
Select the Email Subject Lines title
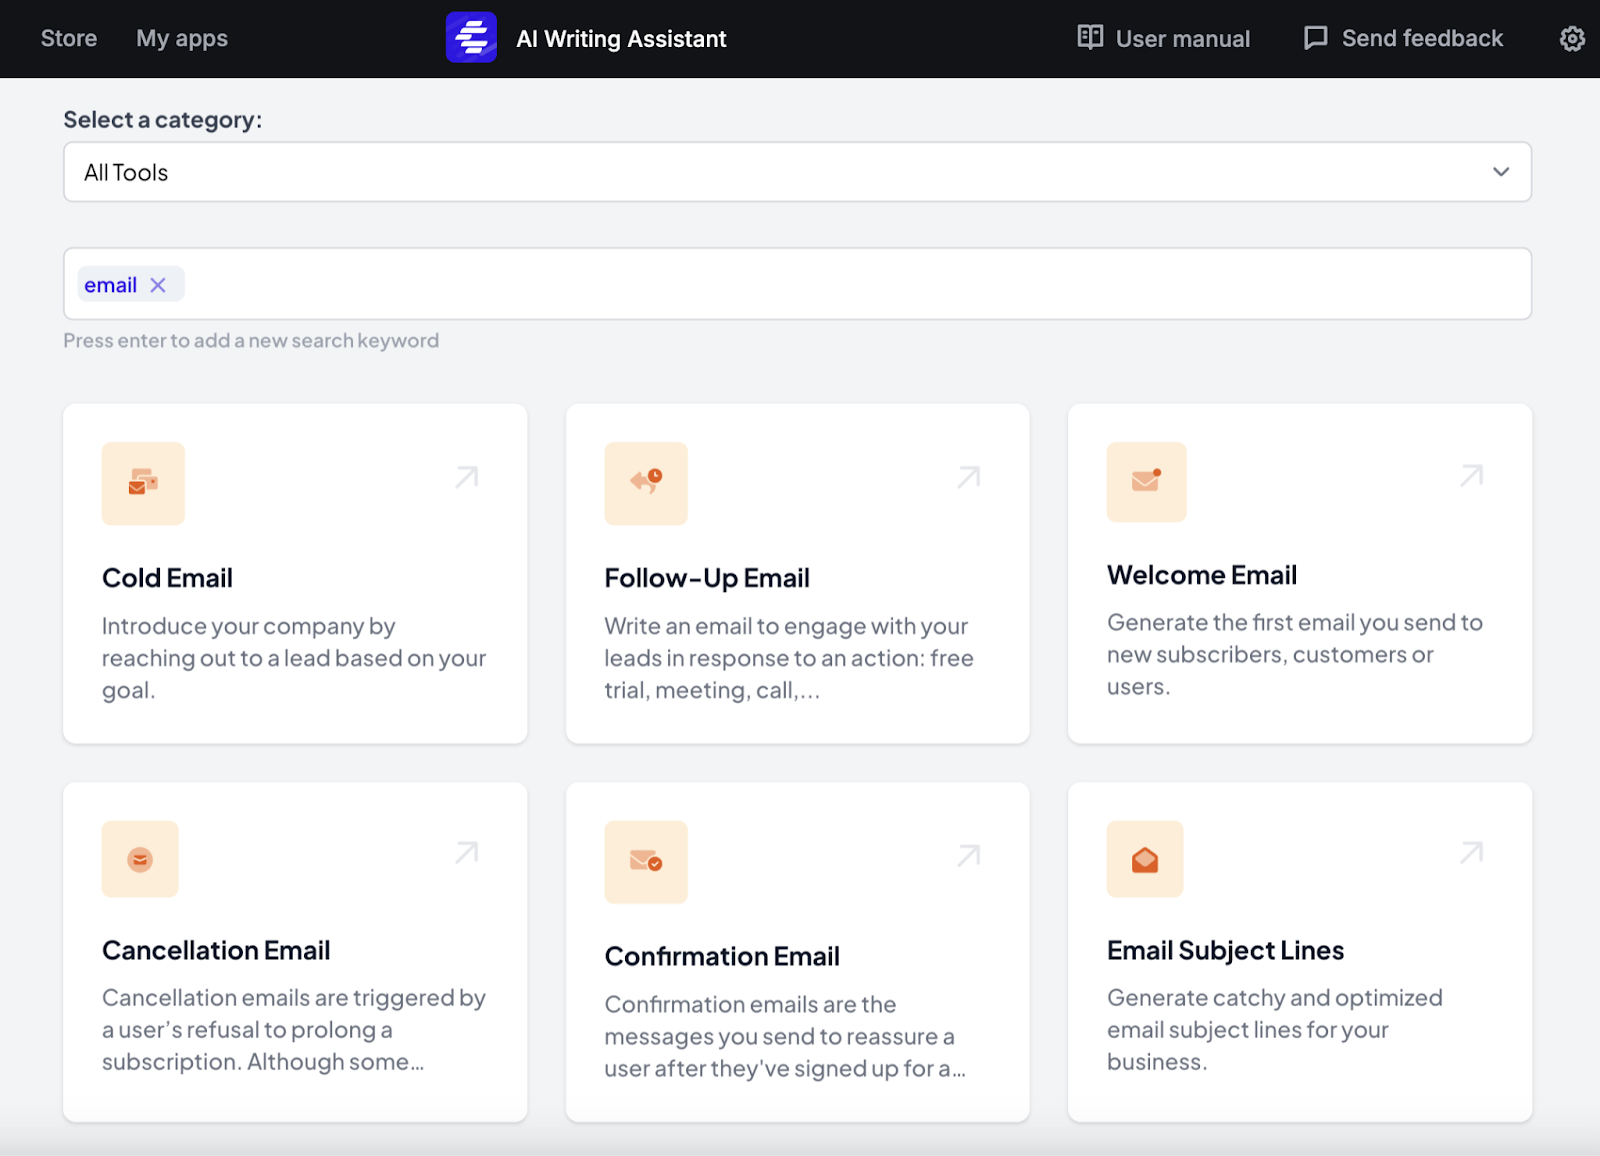[1225, 950]
